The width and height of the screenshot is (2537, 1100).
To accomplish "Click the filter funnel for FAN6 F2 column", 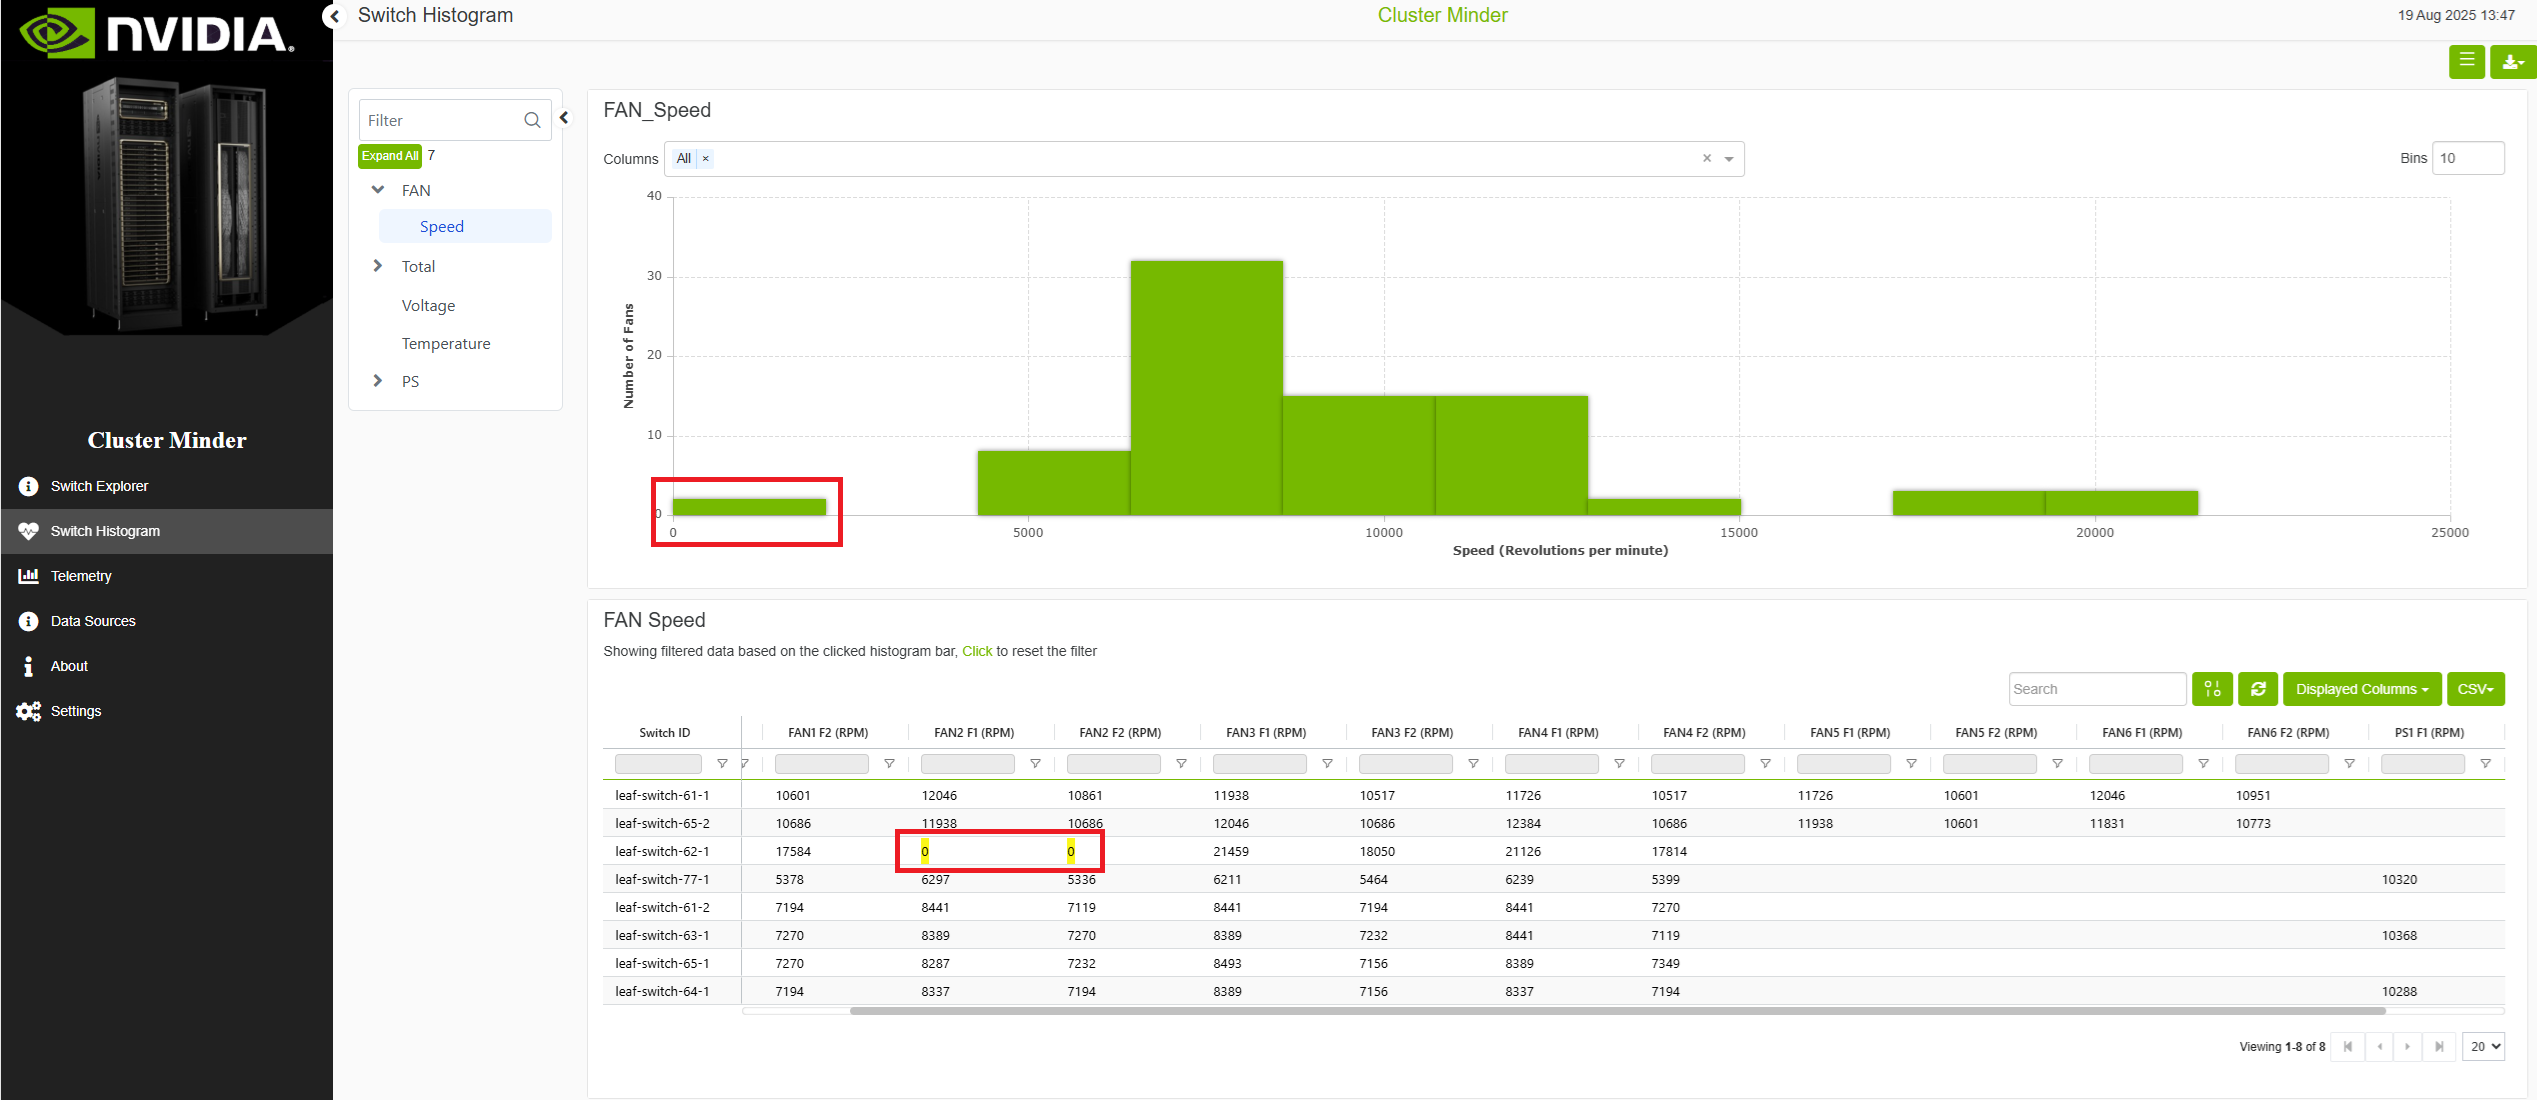I will [x=2349, y=764].
